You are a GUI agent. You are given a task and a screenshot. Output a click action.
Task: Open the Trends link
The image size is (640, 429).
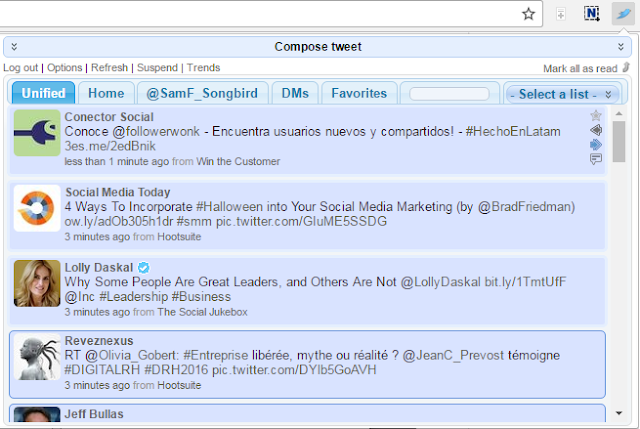[203, 68]
